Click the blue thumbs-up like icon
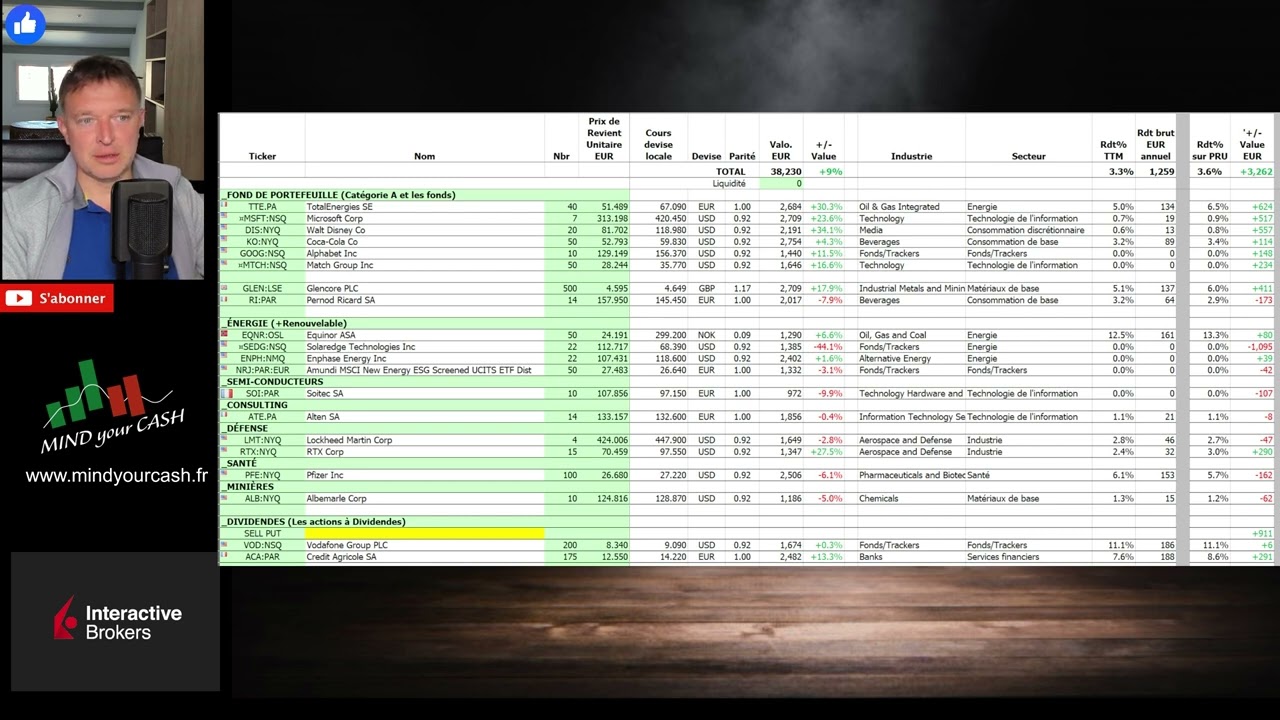Image resolution: width=1280 pixels, height=720 pixels. click(25, 24)
